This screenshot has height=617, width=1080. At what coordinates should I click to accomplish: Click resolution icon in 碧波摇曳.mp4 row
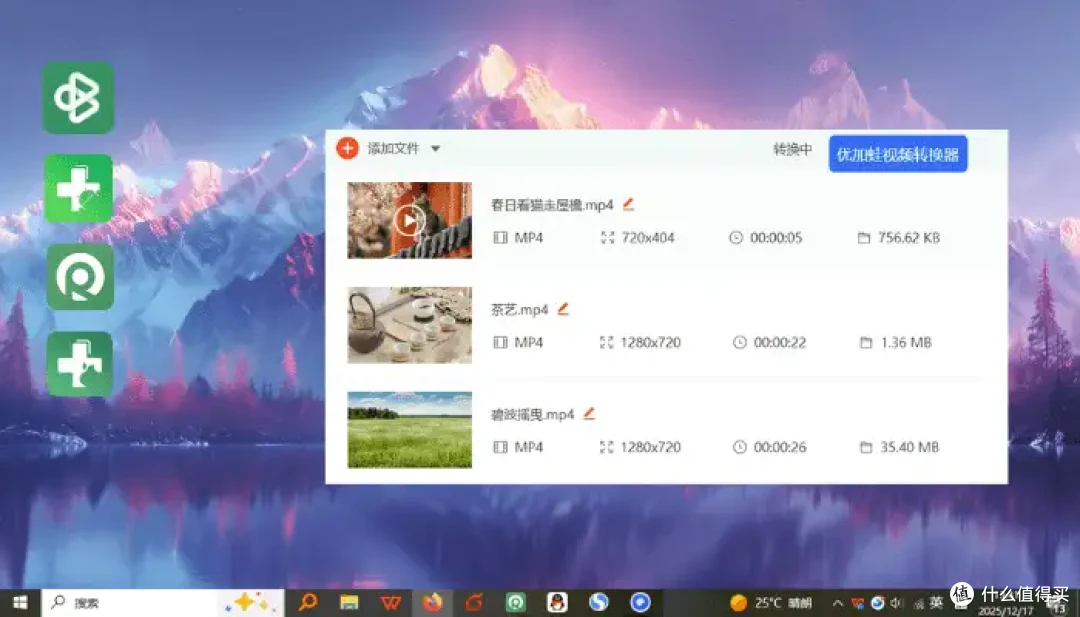tap(606, 447)
